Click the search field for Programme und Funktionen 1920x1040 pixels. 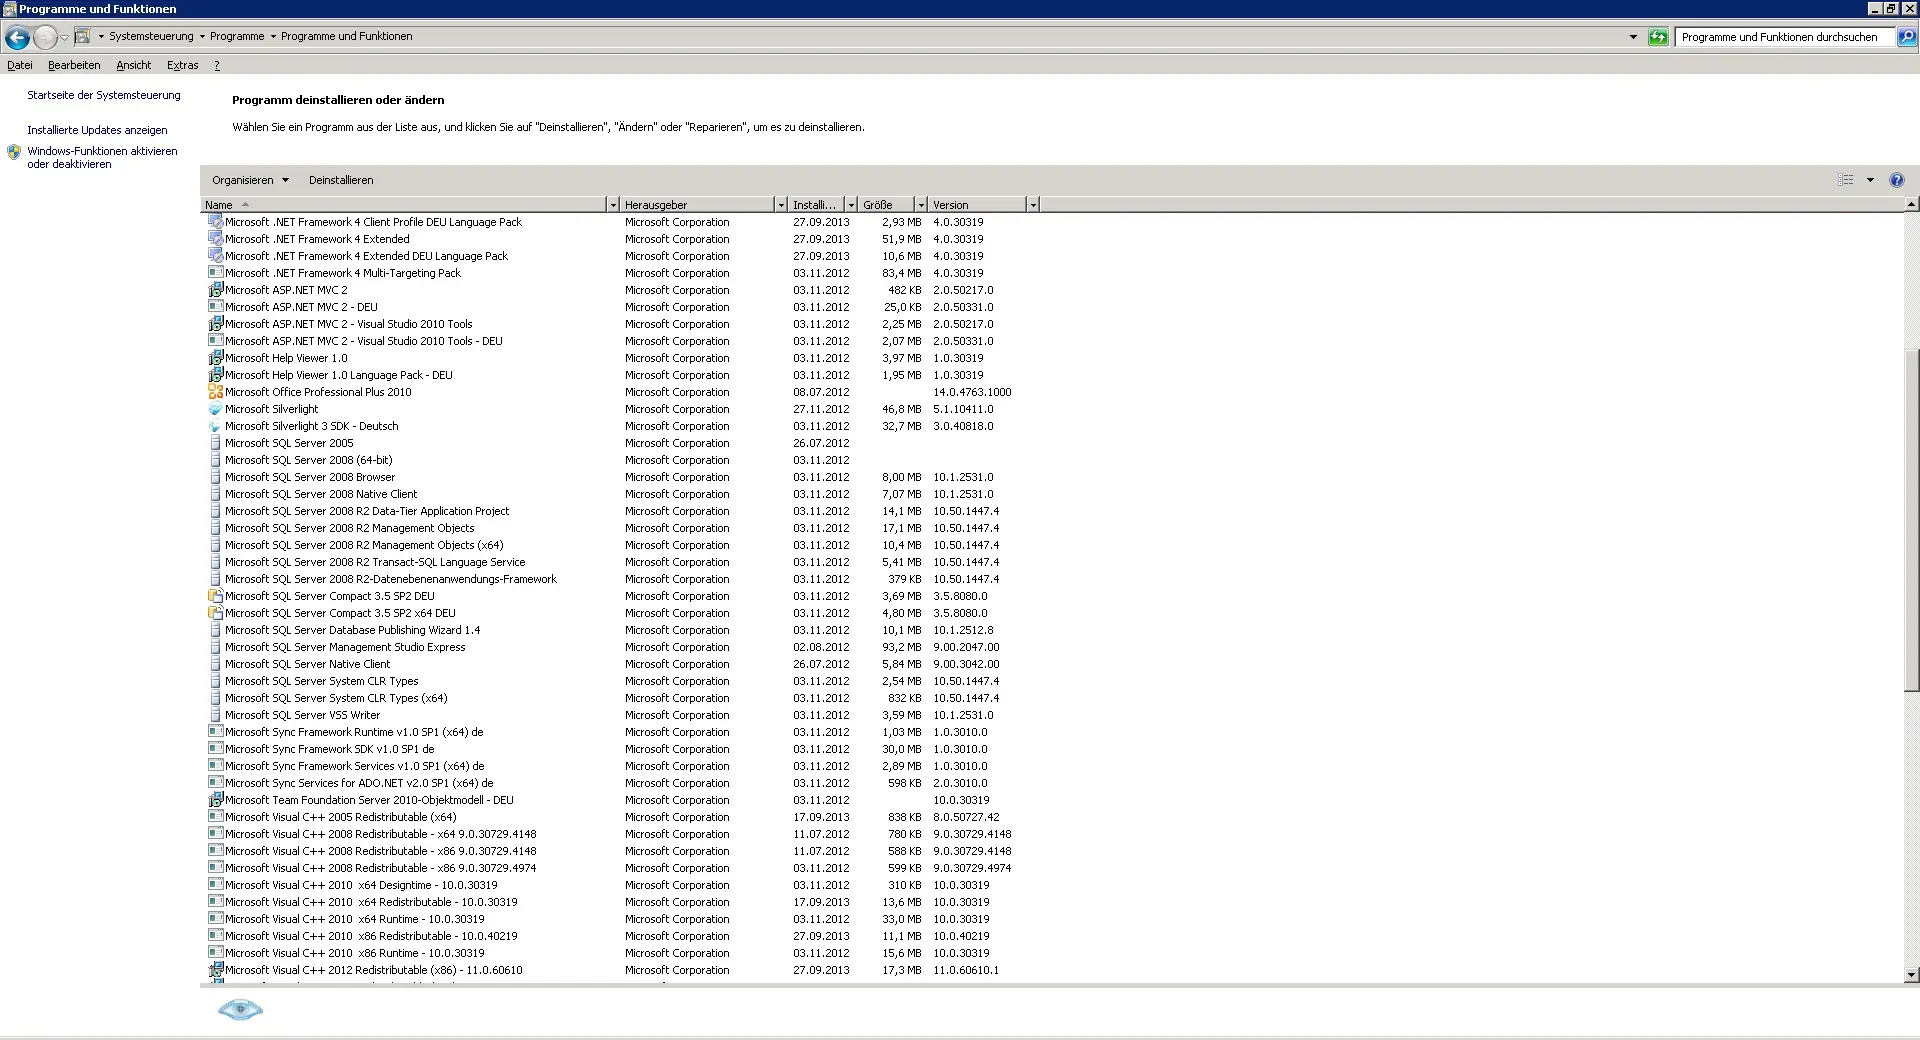[x=1780, y=37]
